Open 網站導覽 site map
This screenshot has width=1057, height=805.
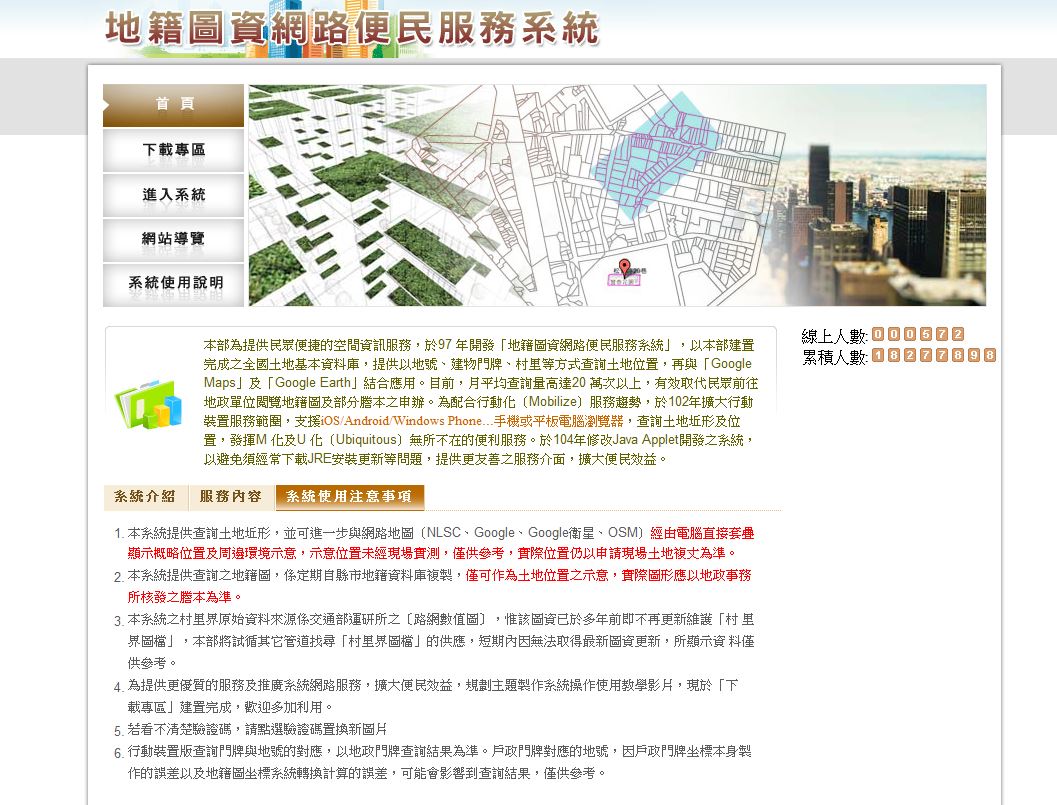(x=173, y=239)
